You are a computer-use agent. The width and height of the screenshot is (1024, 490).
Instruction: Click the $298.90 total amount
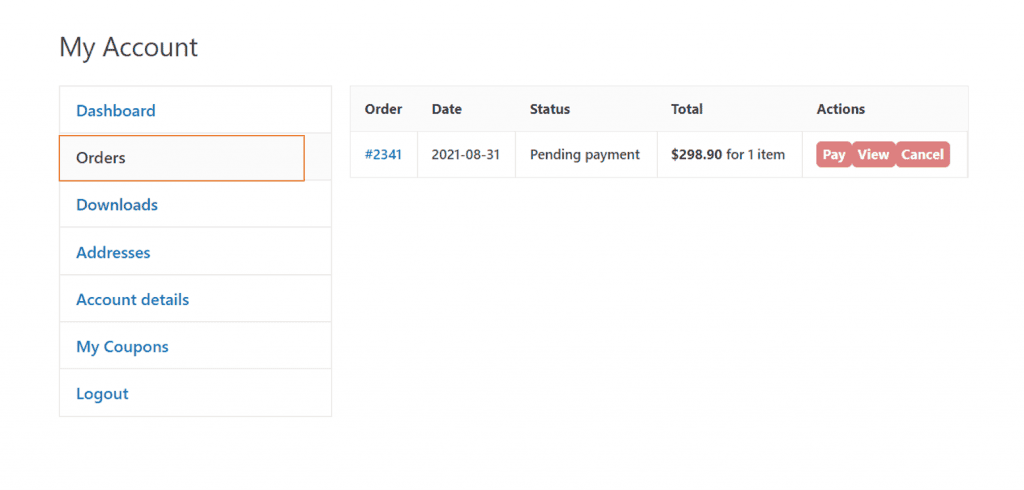(x=696, y=155)
